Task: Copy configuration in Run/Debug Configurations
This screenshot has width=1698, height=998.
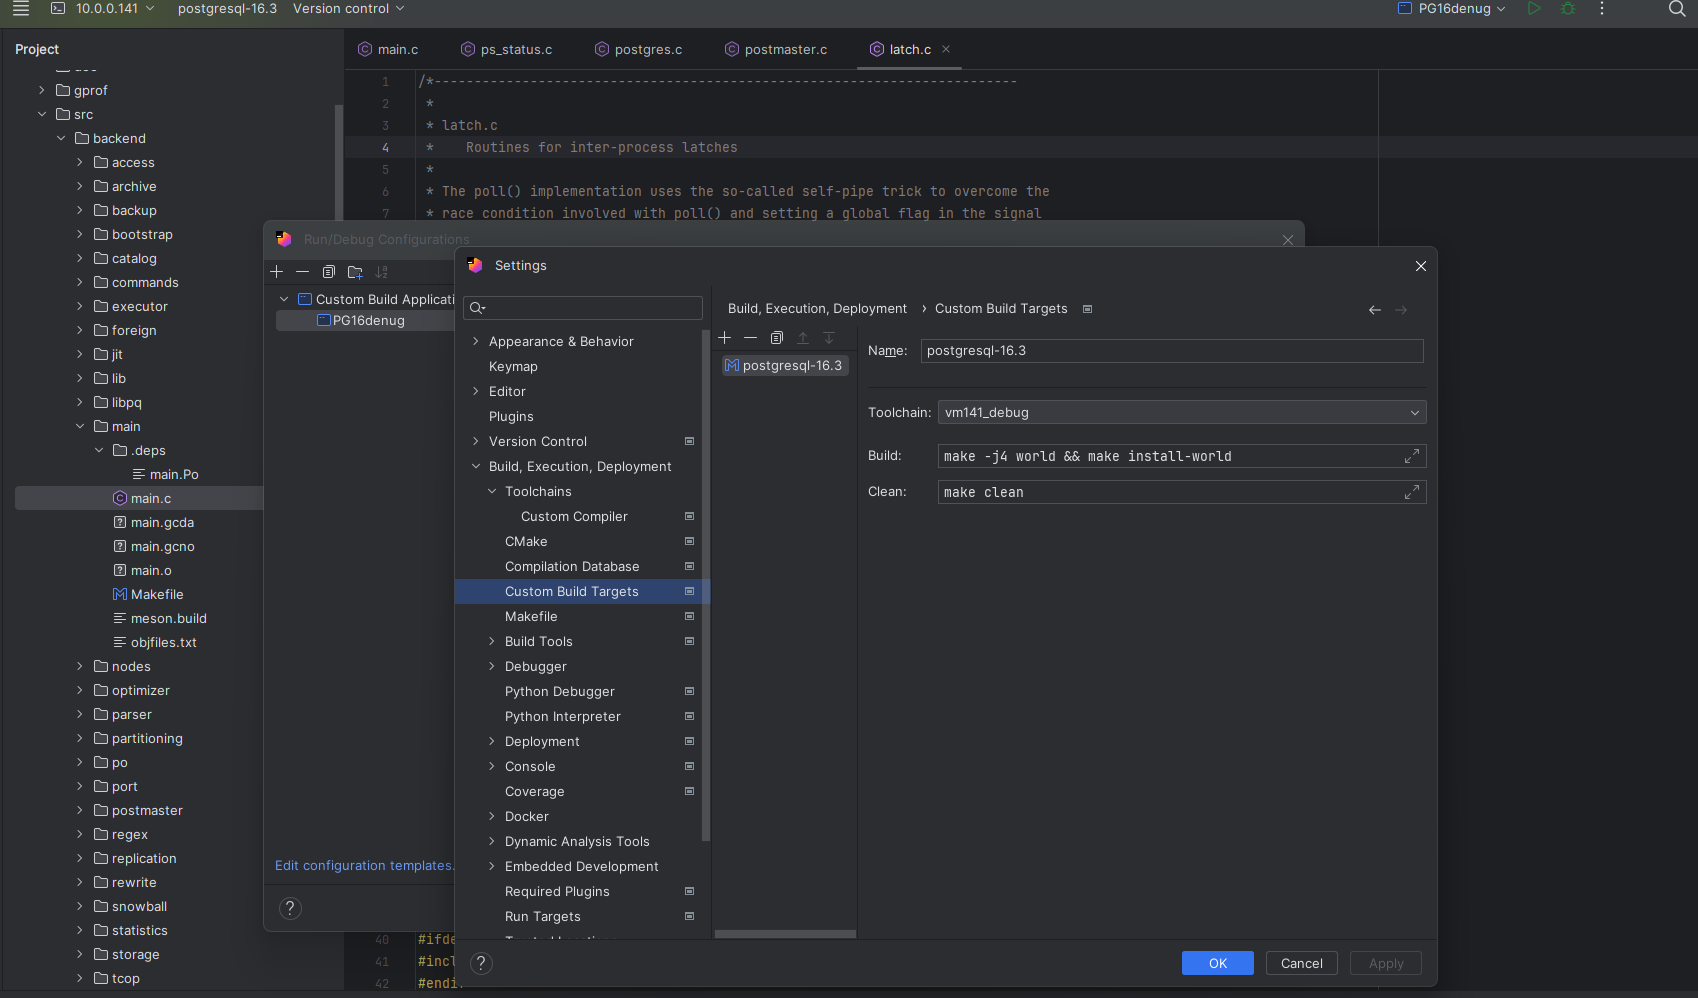Action: [328, 272]
